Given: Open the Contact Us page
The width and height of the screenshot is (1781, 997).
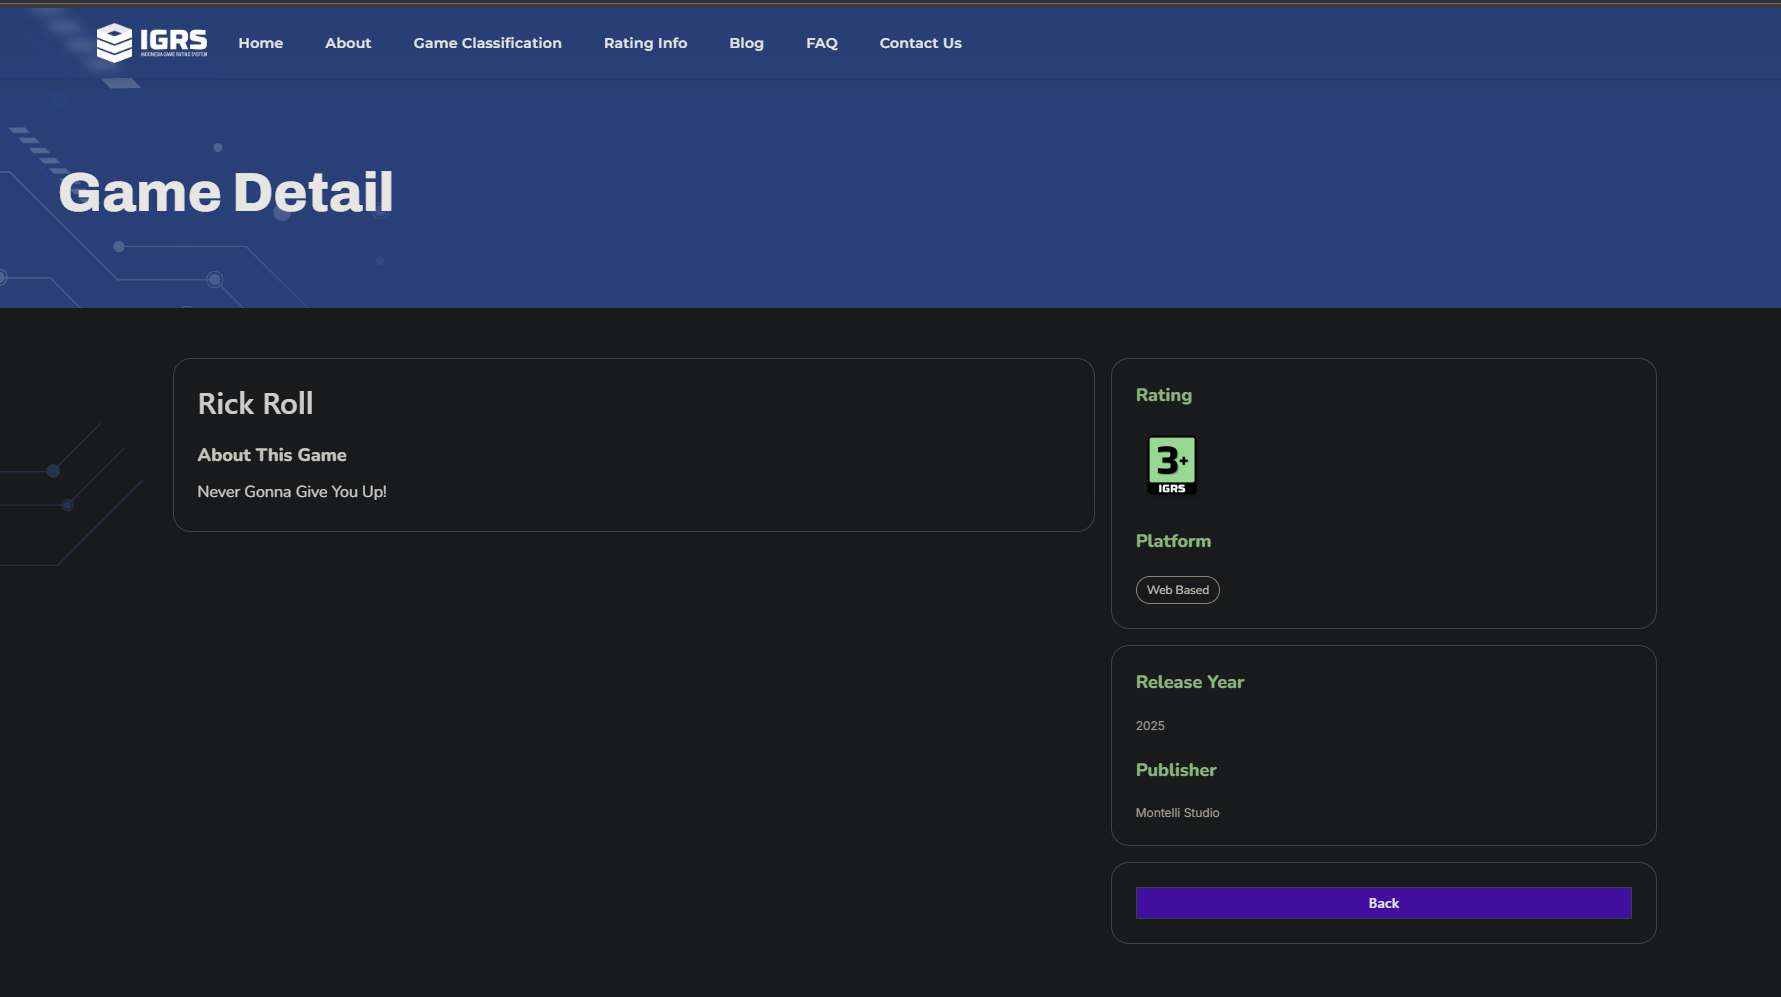Looking at the screenshot, I should [x=920, y=43].
